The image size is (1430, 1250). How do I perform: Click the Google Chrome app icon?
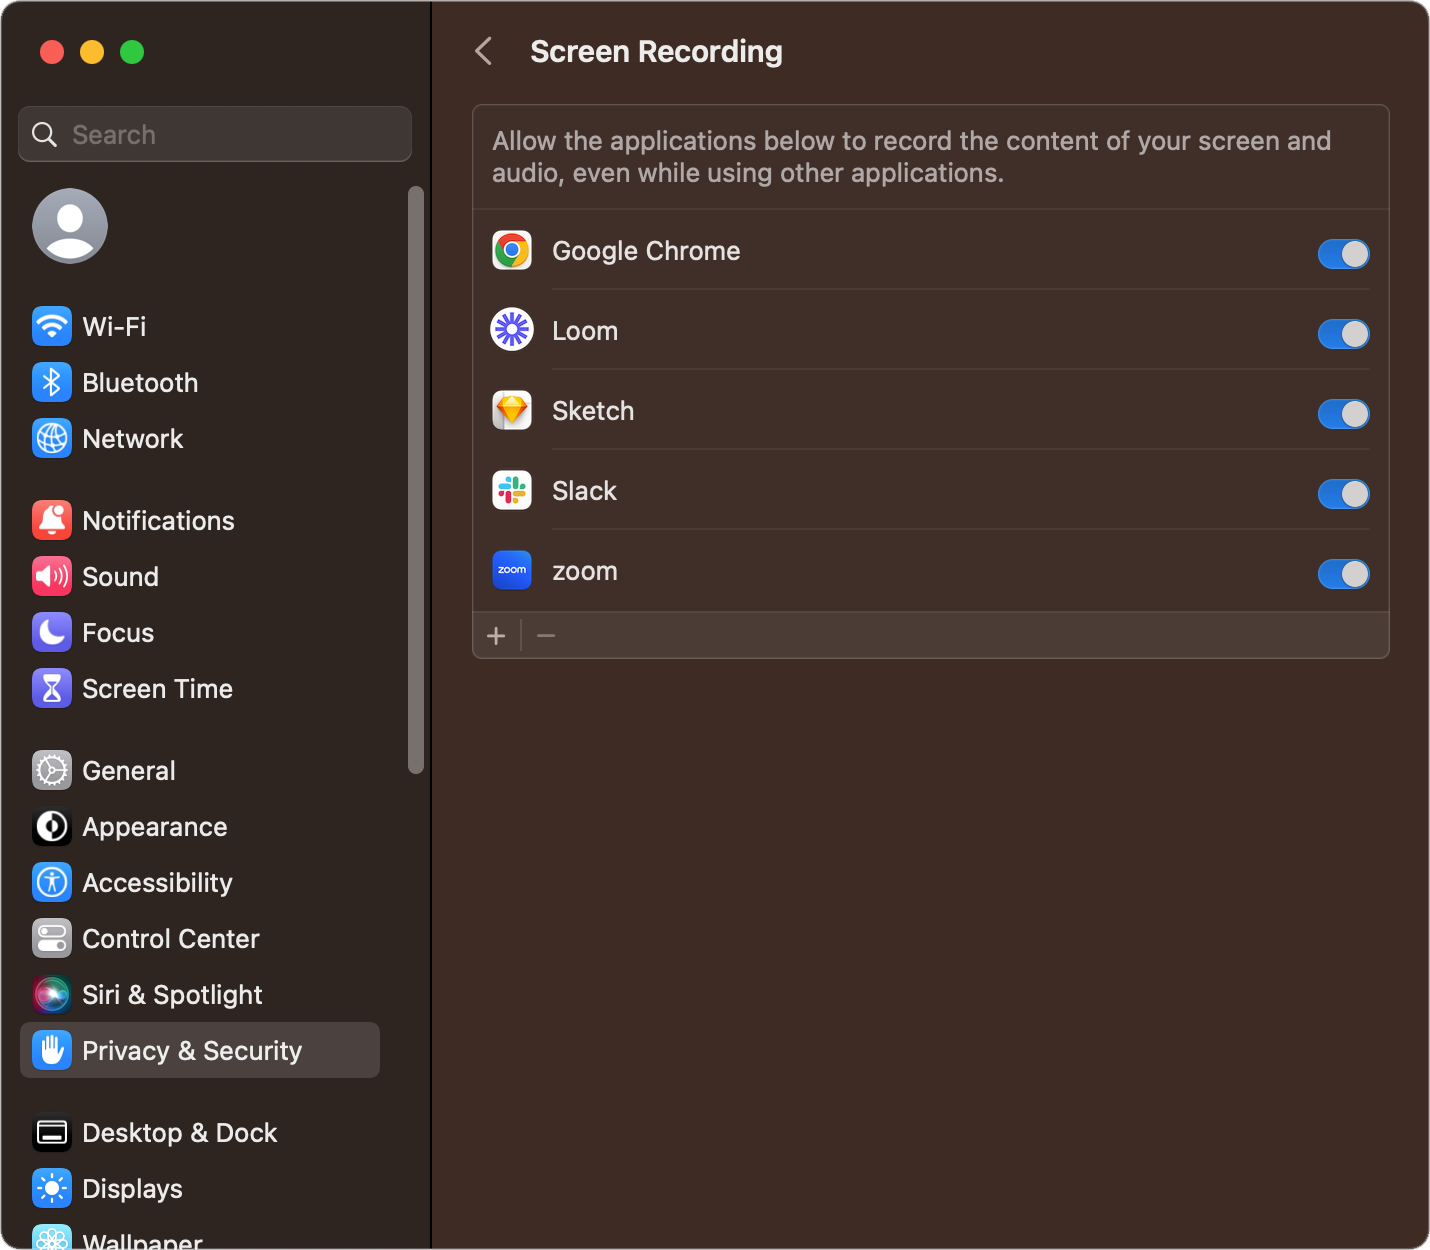[x=512, y=250]
